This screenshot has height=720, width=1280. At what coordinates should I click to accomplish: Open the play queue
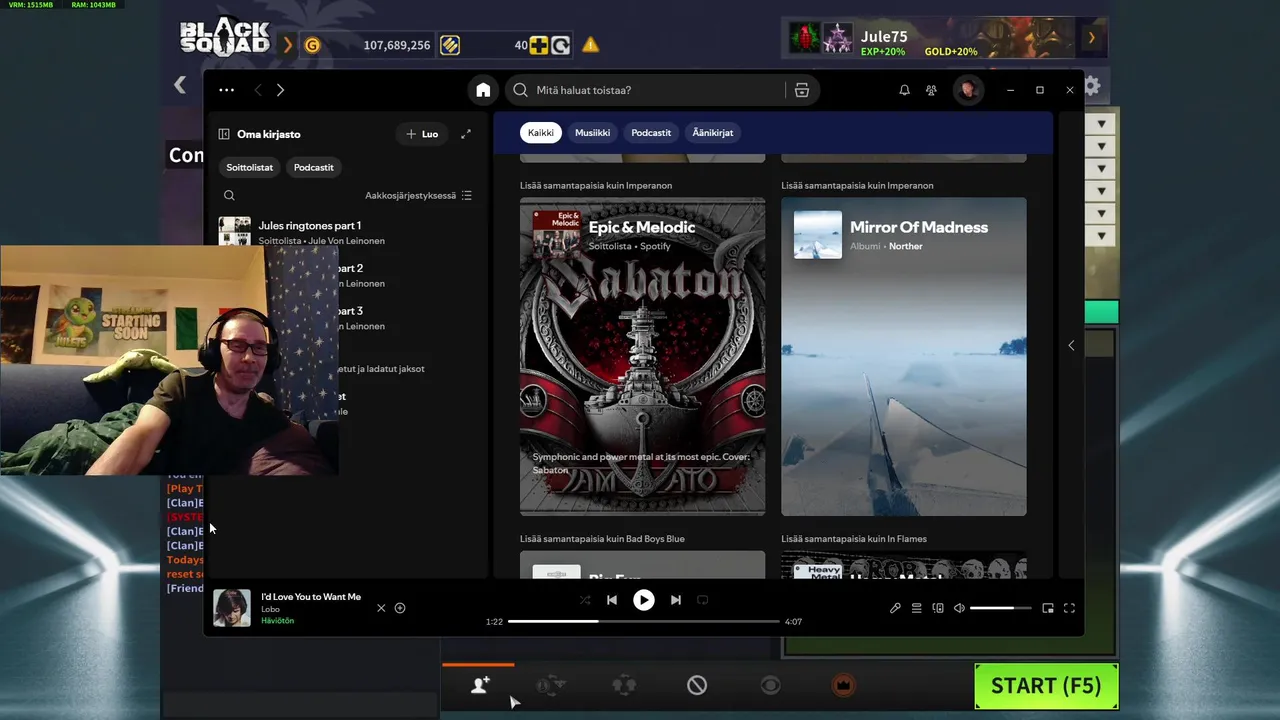(916, 608)
